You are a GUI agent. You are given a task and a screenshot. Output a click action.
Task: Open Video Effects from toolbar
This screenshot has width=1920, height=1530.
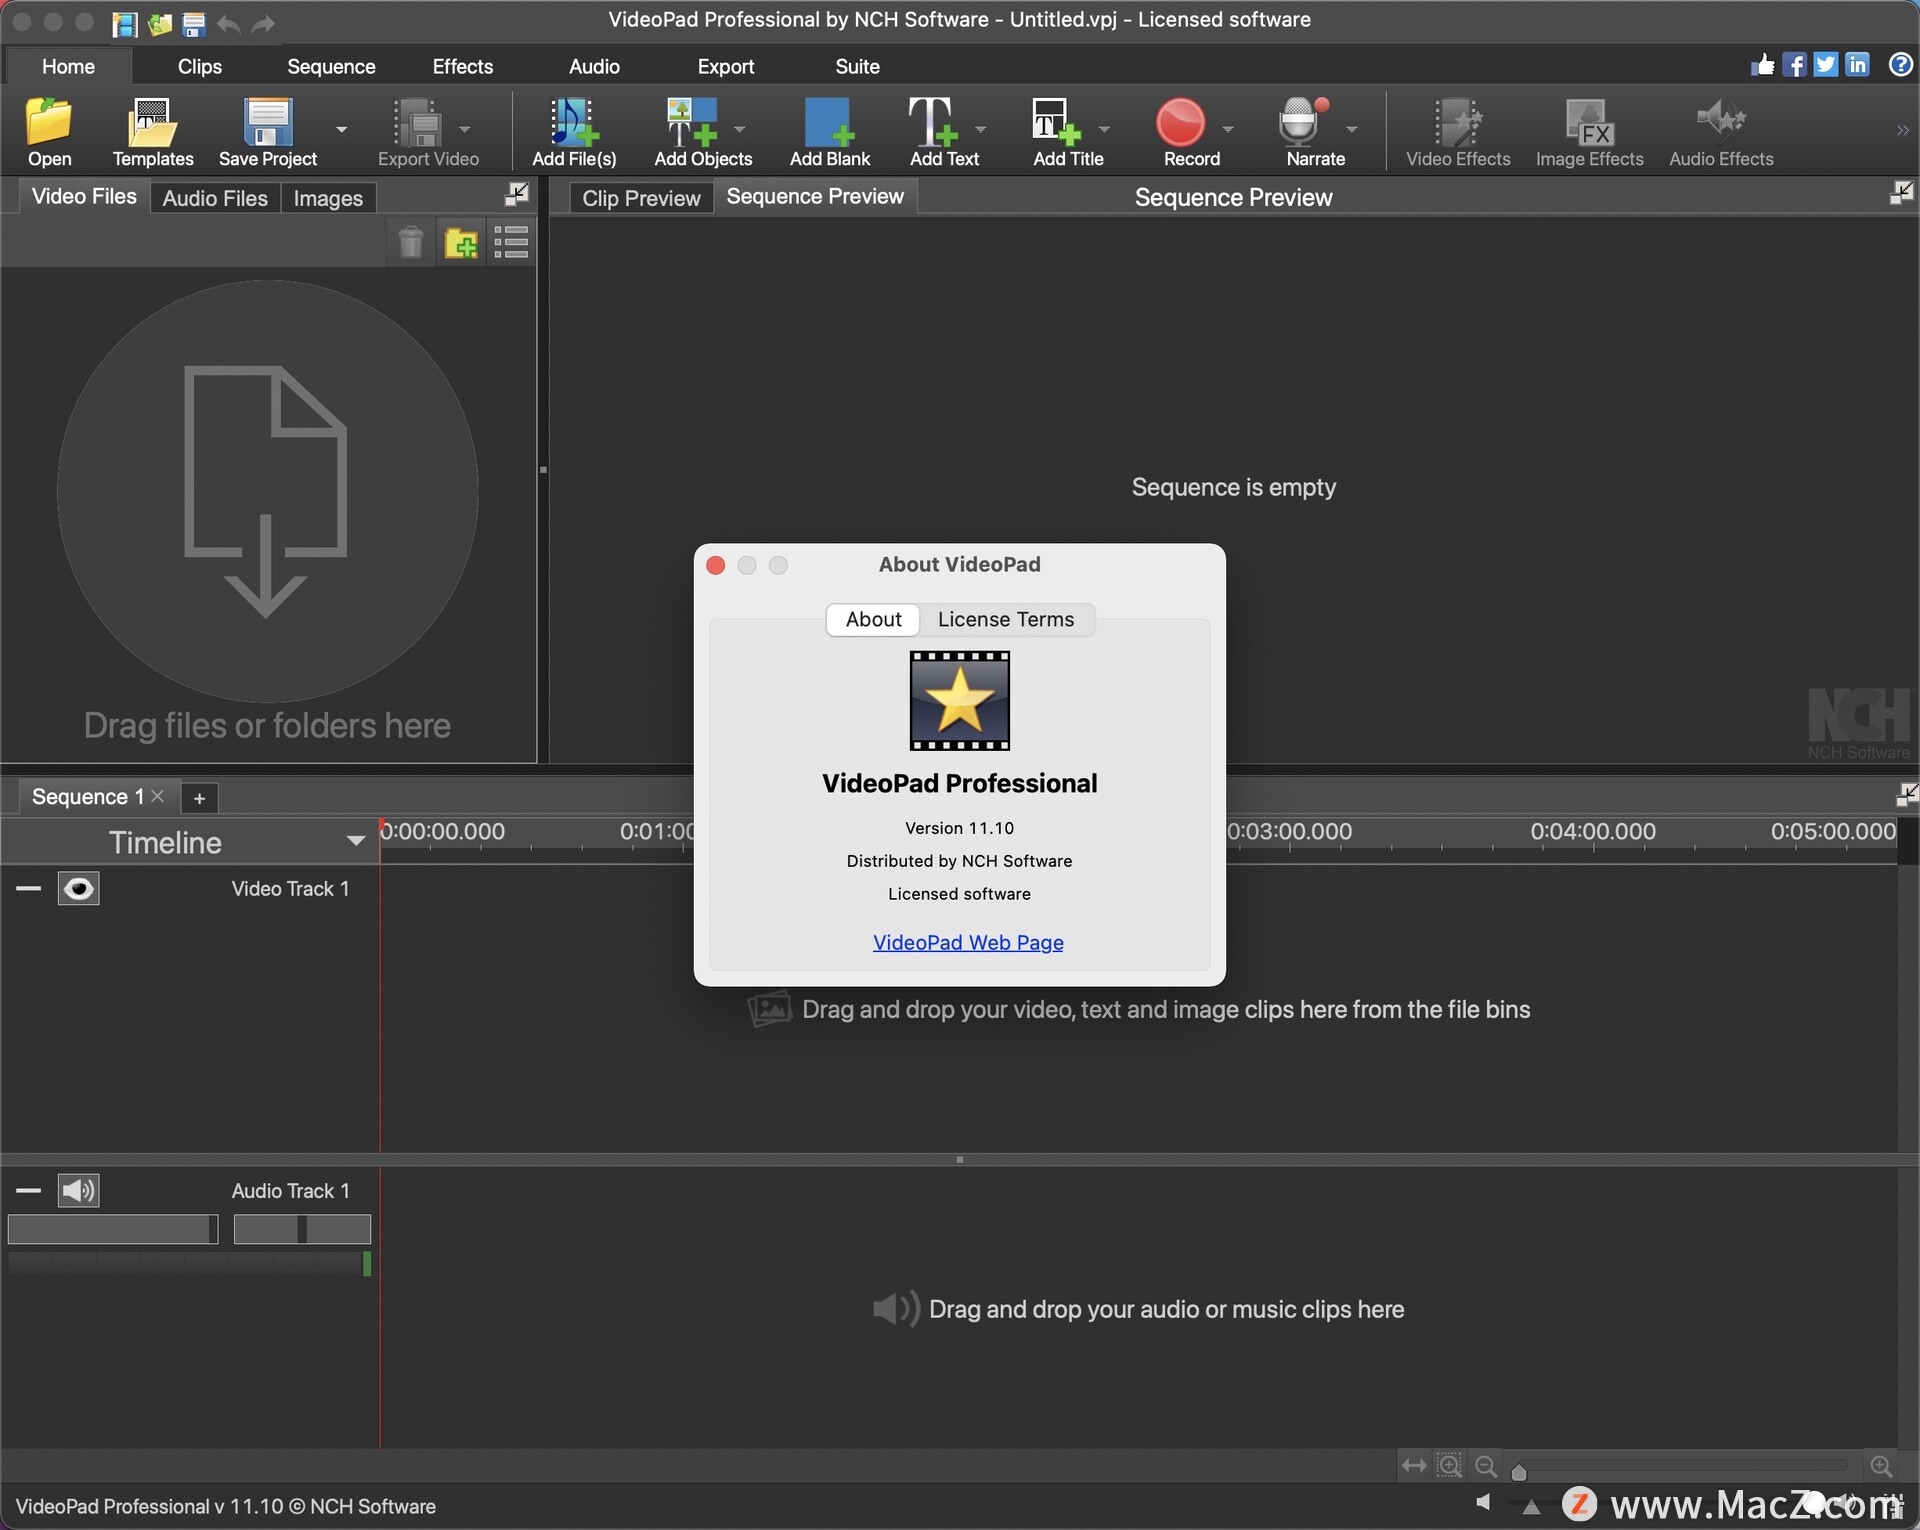click(x=1458, y=132)
